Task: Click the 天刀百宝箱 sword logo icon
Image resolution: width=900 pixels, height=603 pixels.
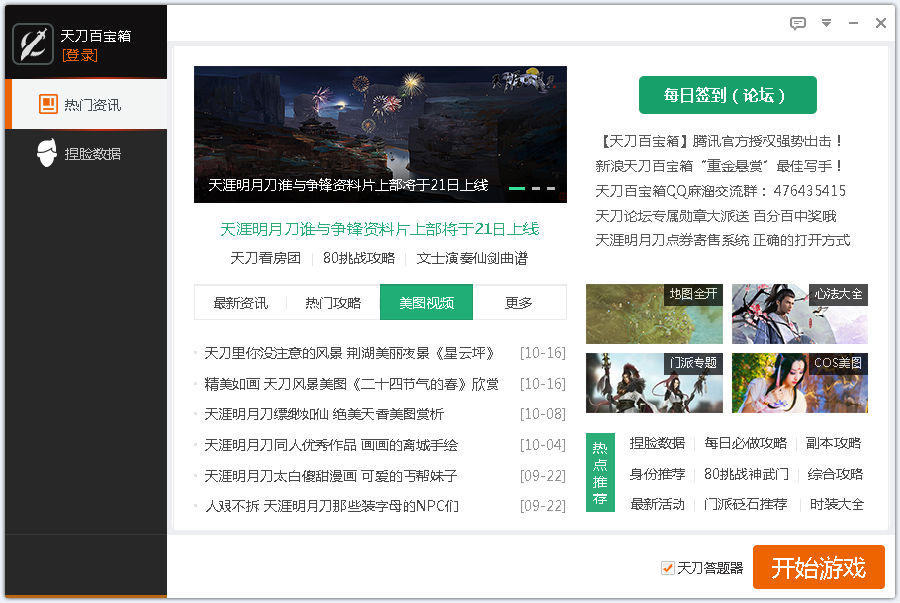Action: (33, 44)
